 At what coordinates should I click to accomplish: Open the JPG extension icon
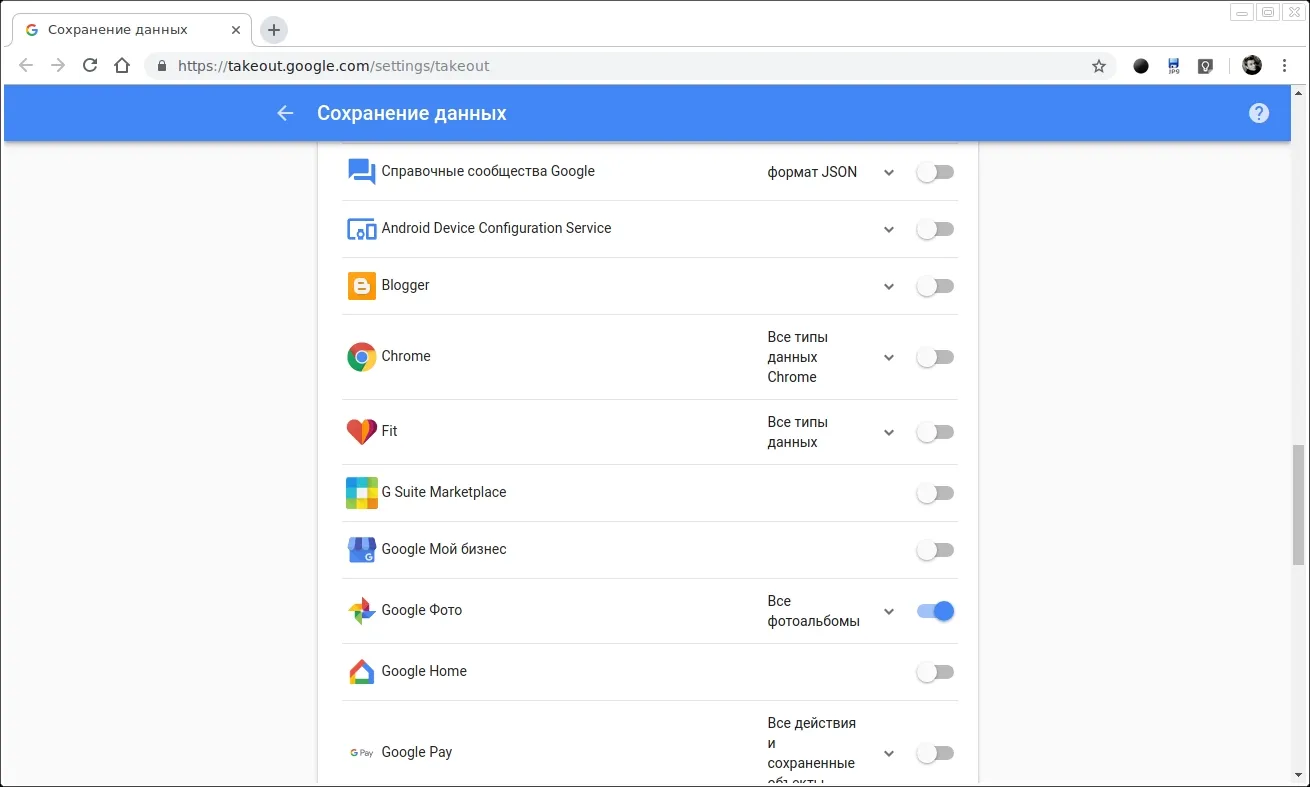[1174, 66]
